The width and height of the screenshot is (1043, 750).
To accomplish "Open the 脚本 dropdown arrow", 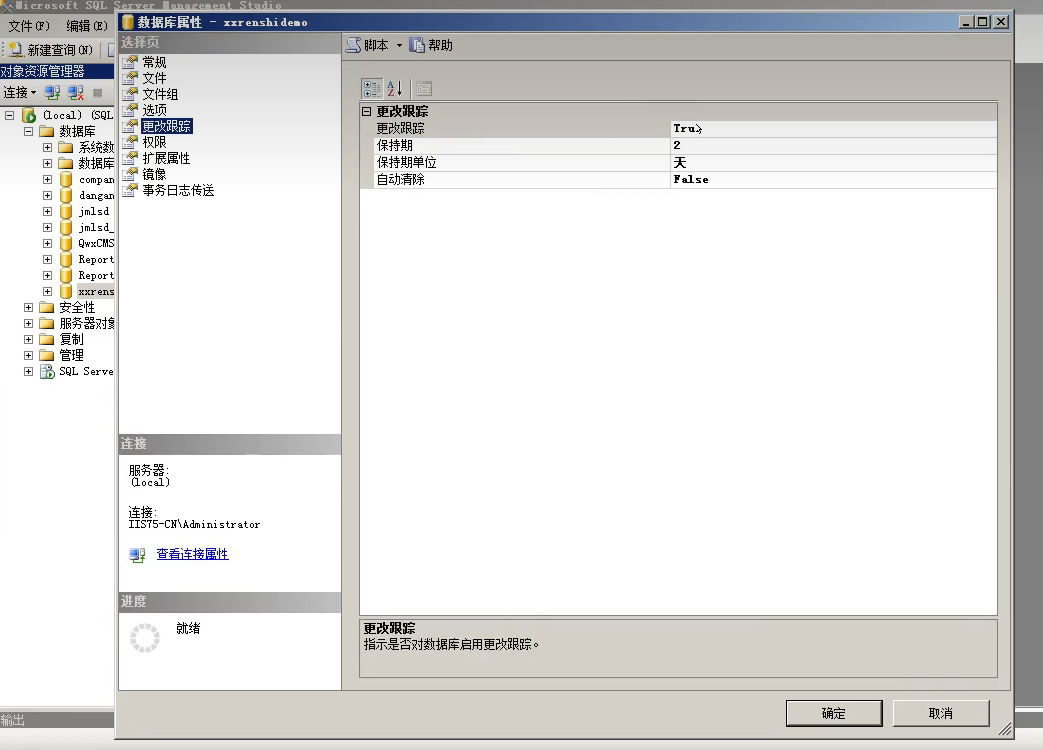I will (x=399, y=45).
